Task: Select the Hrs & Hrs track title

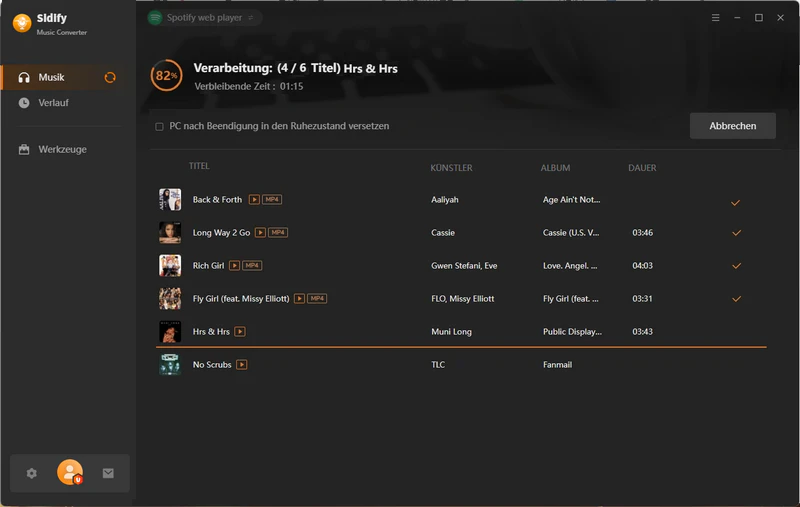Action: click(211, 332)
